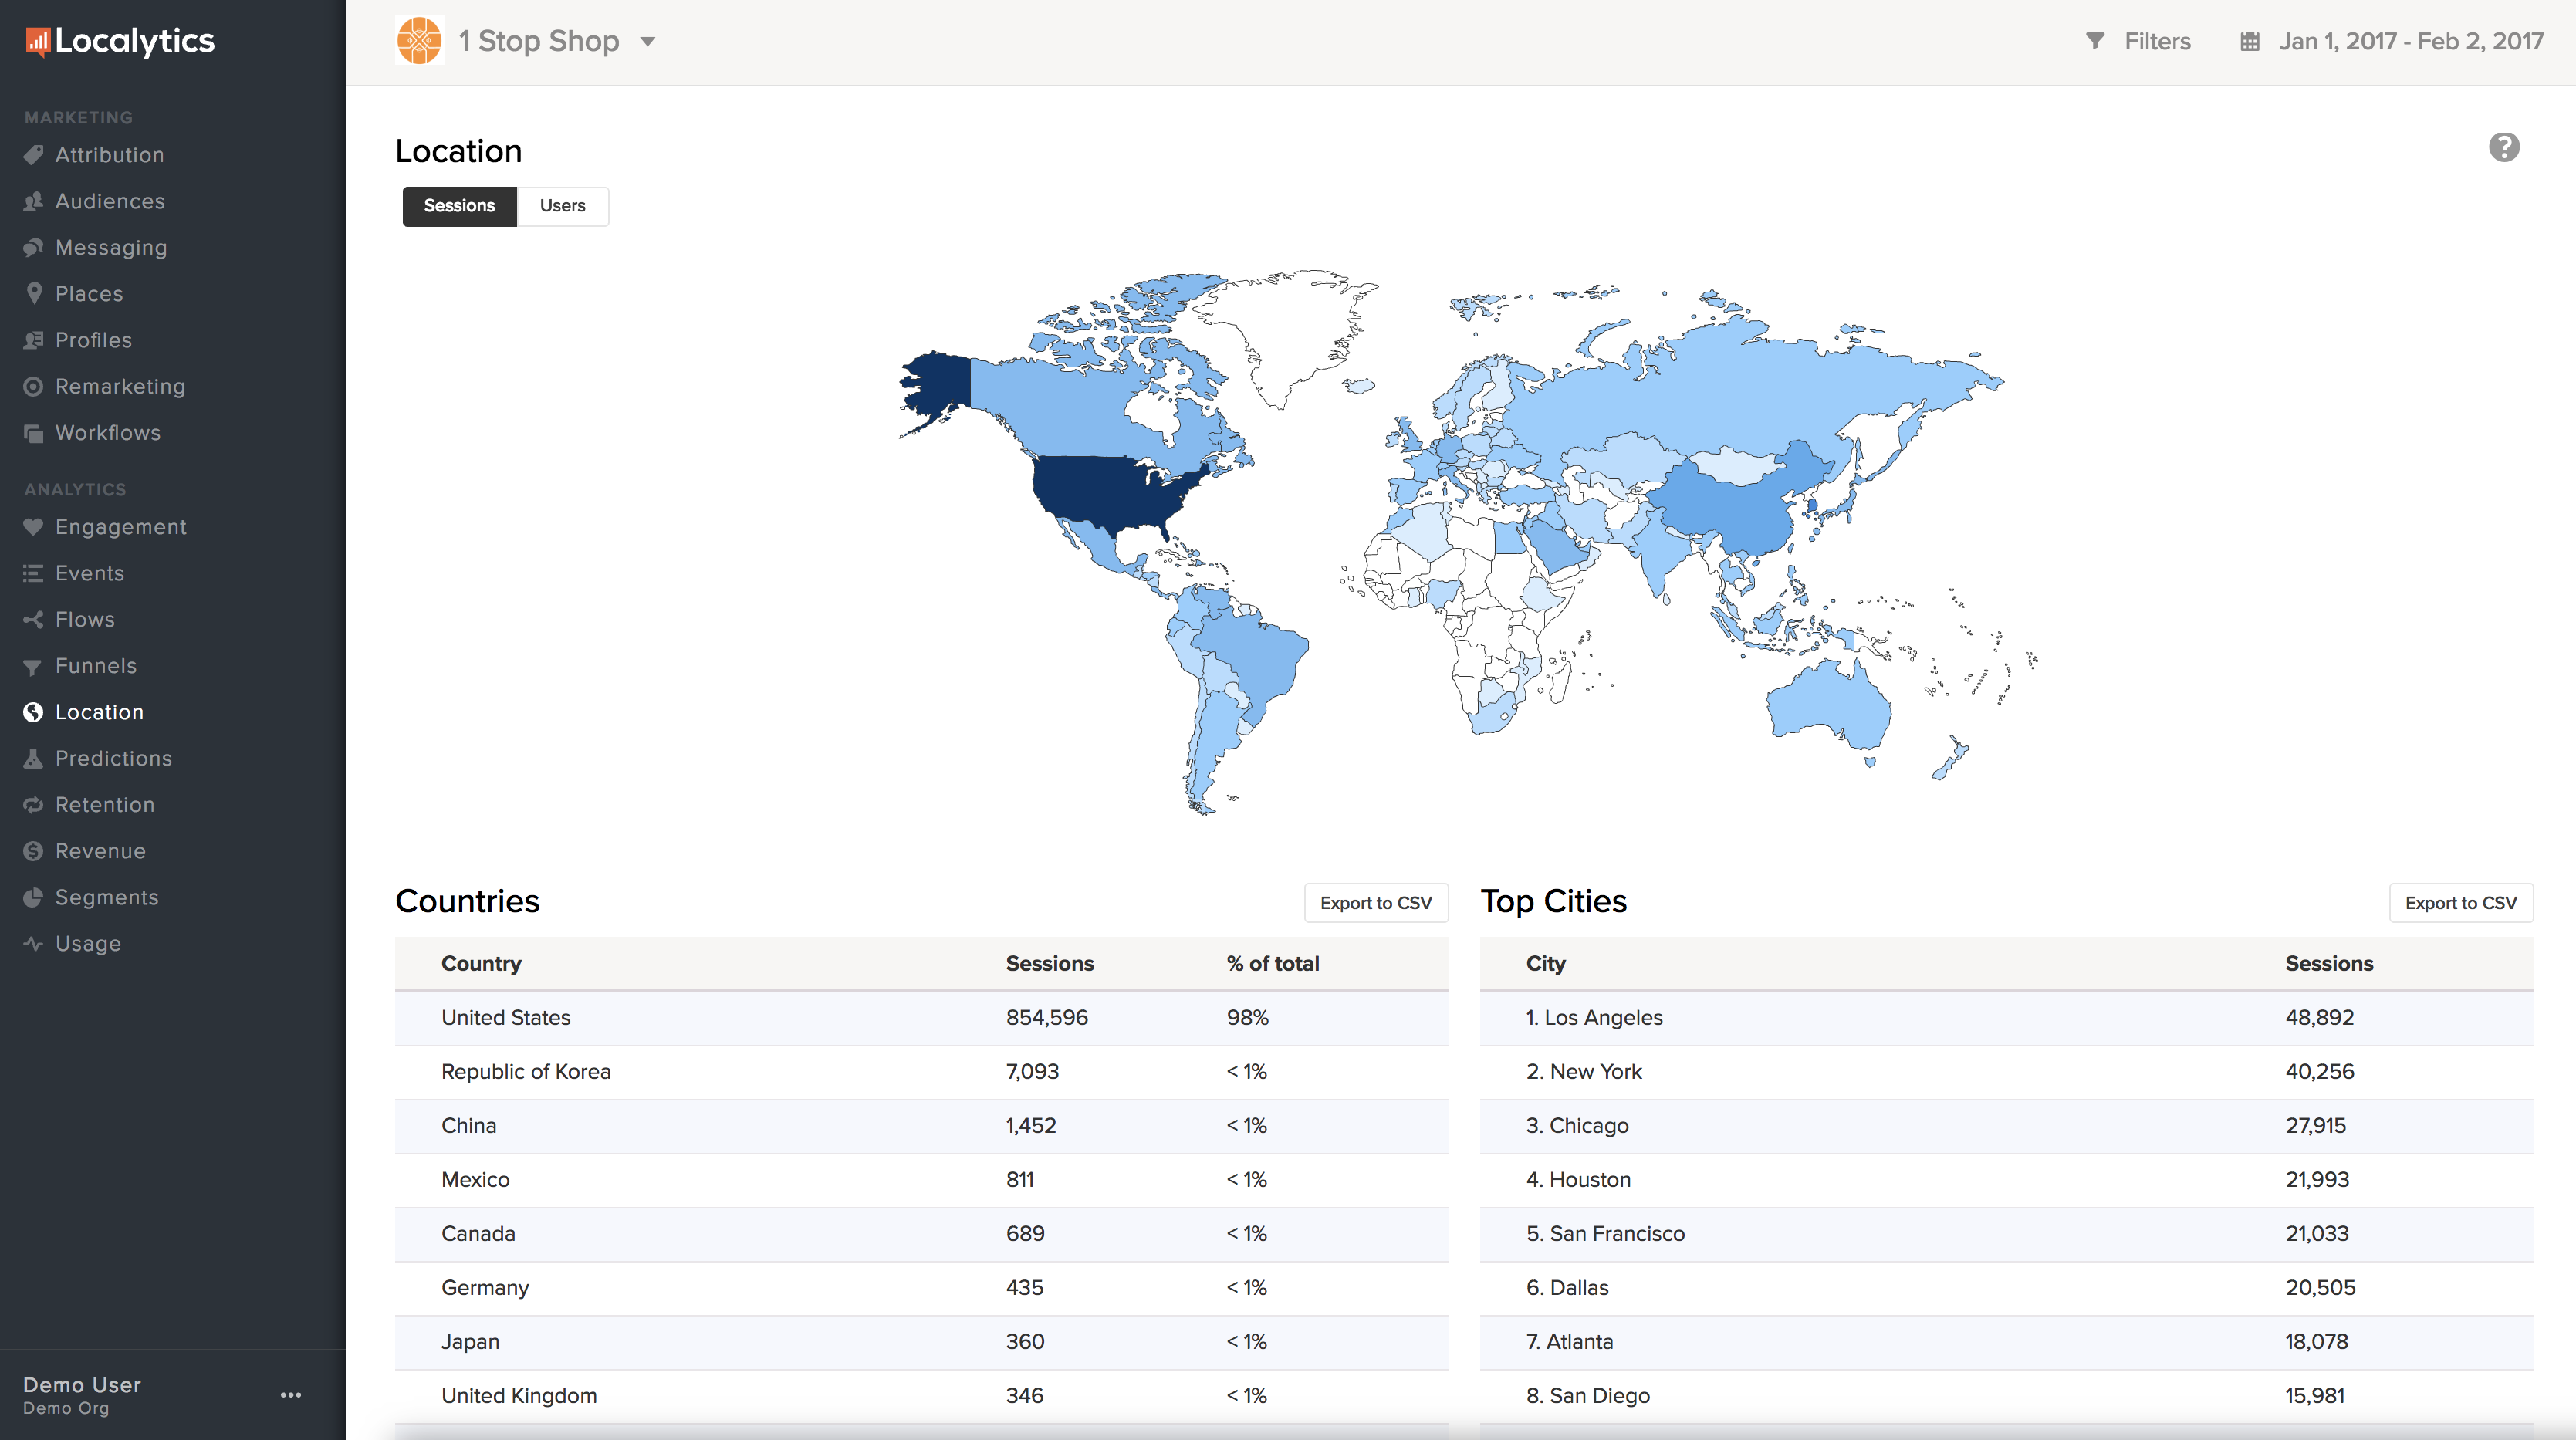Click the Sessions column header in Countries

tap(1049, 964)
